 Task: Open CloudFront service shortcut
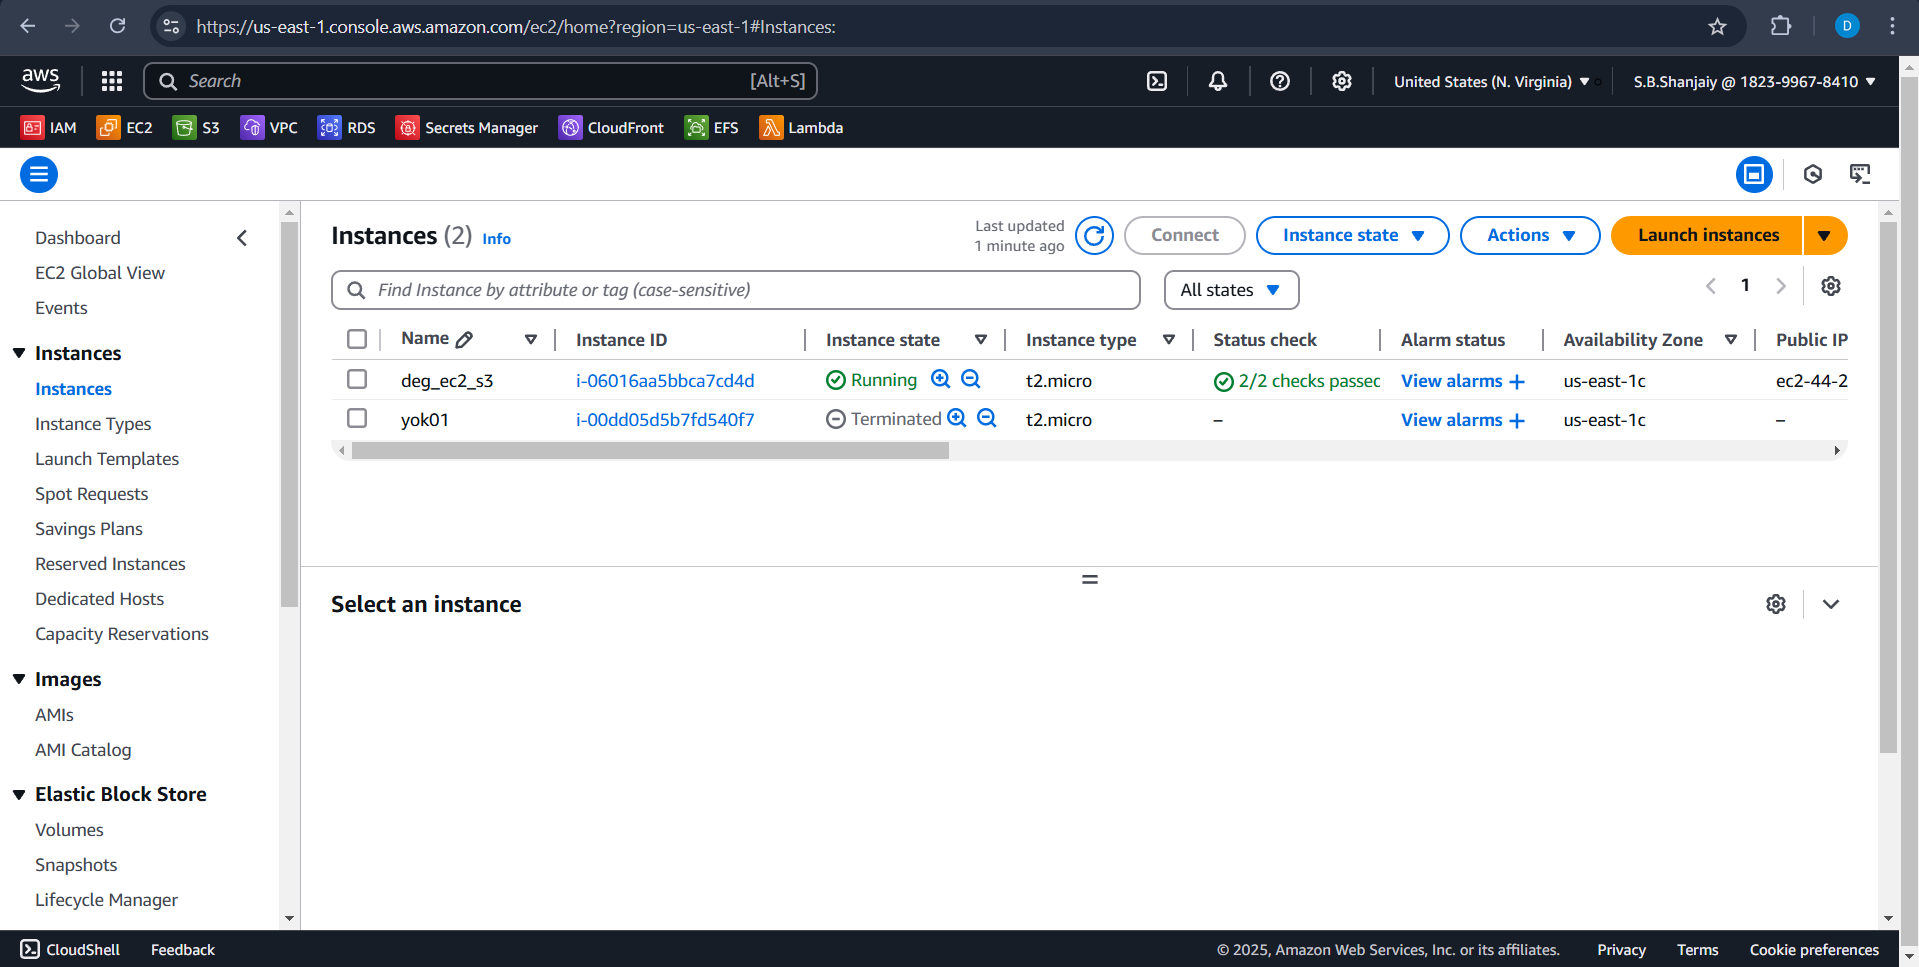[611, 128]
